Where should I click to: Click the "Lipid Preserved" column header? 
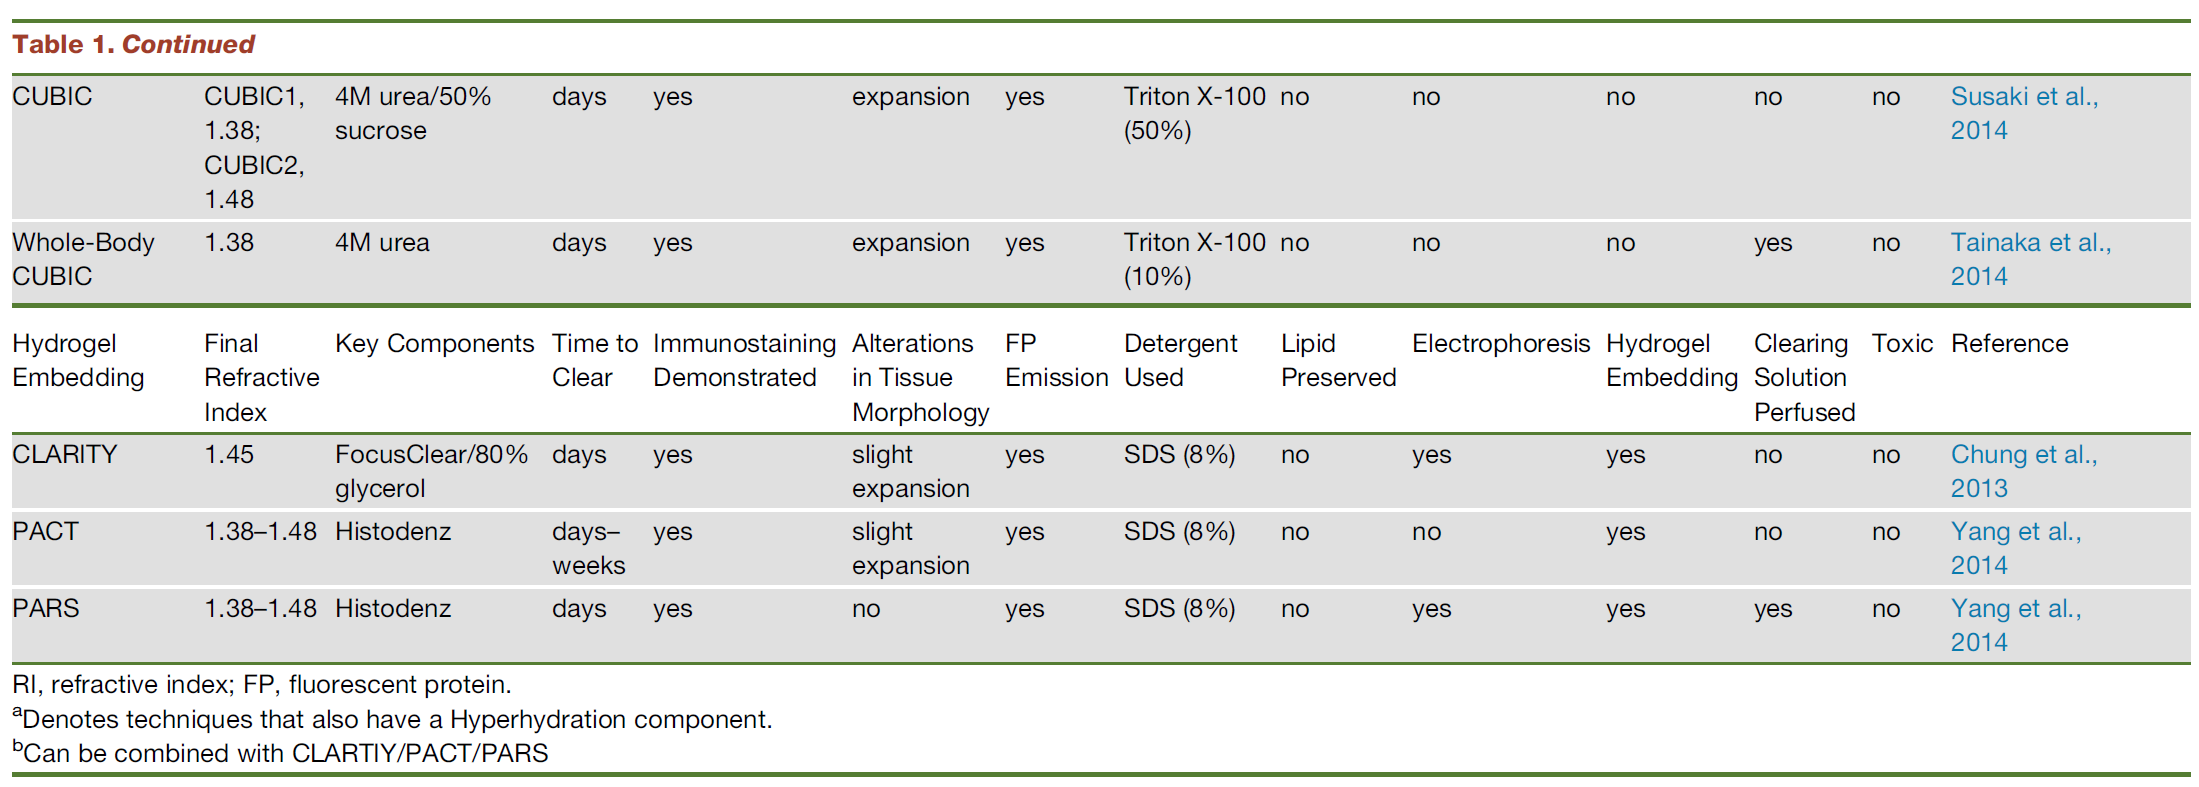coord(1337,360)
